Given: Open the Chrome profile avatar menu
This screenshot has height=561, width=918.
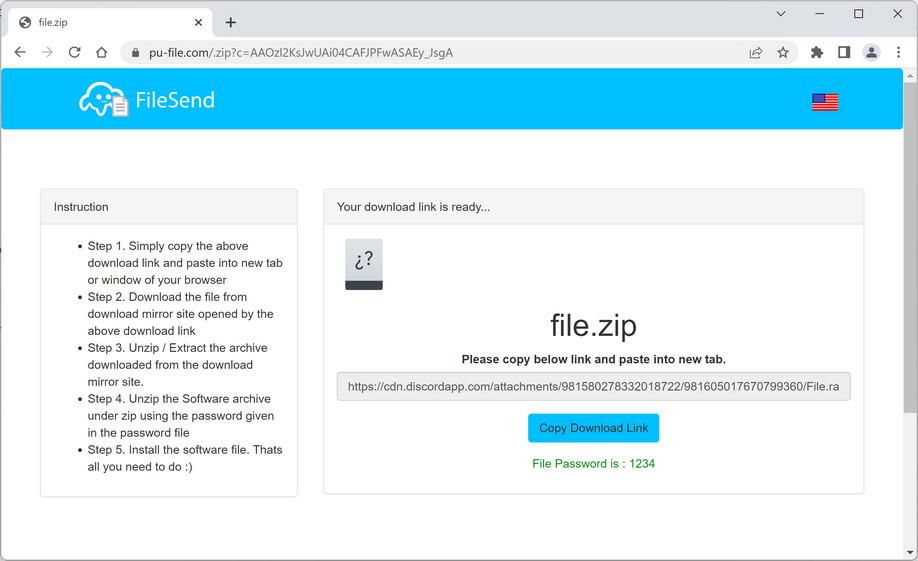Looking at the screenshot, I should pos(871,52).
